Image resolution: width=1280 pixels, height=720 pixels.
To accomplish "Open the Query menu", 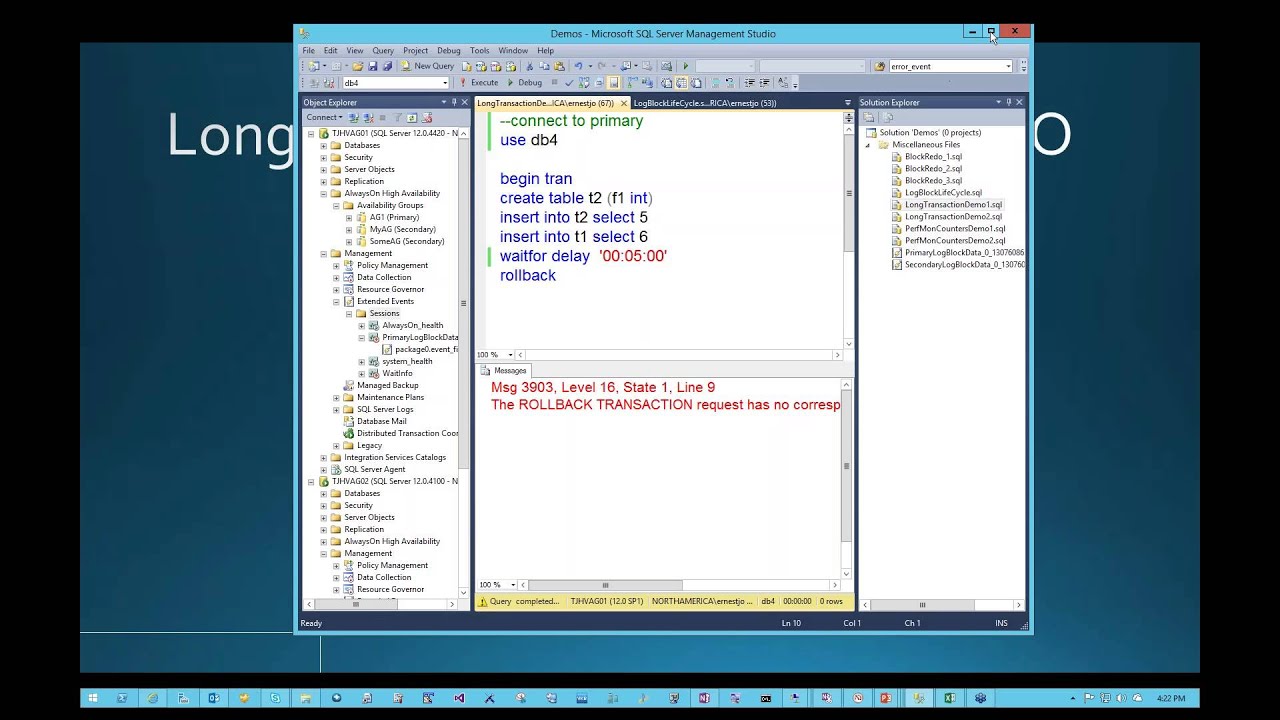I will point(383,50).
